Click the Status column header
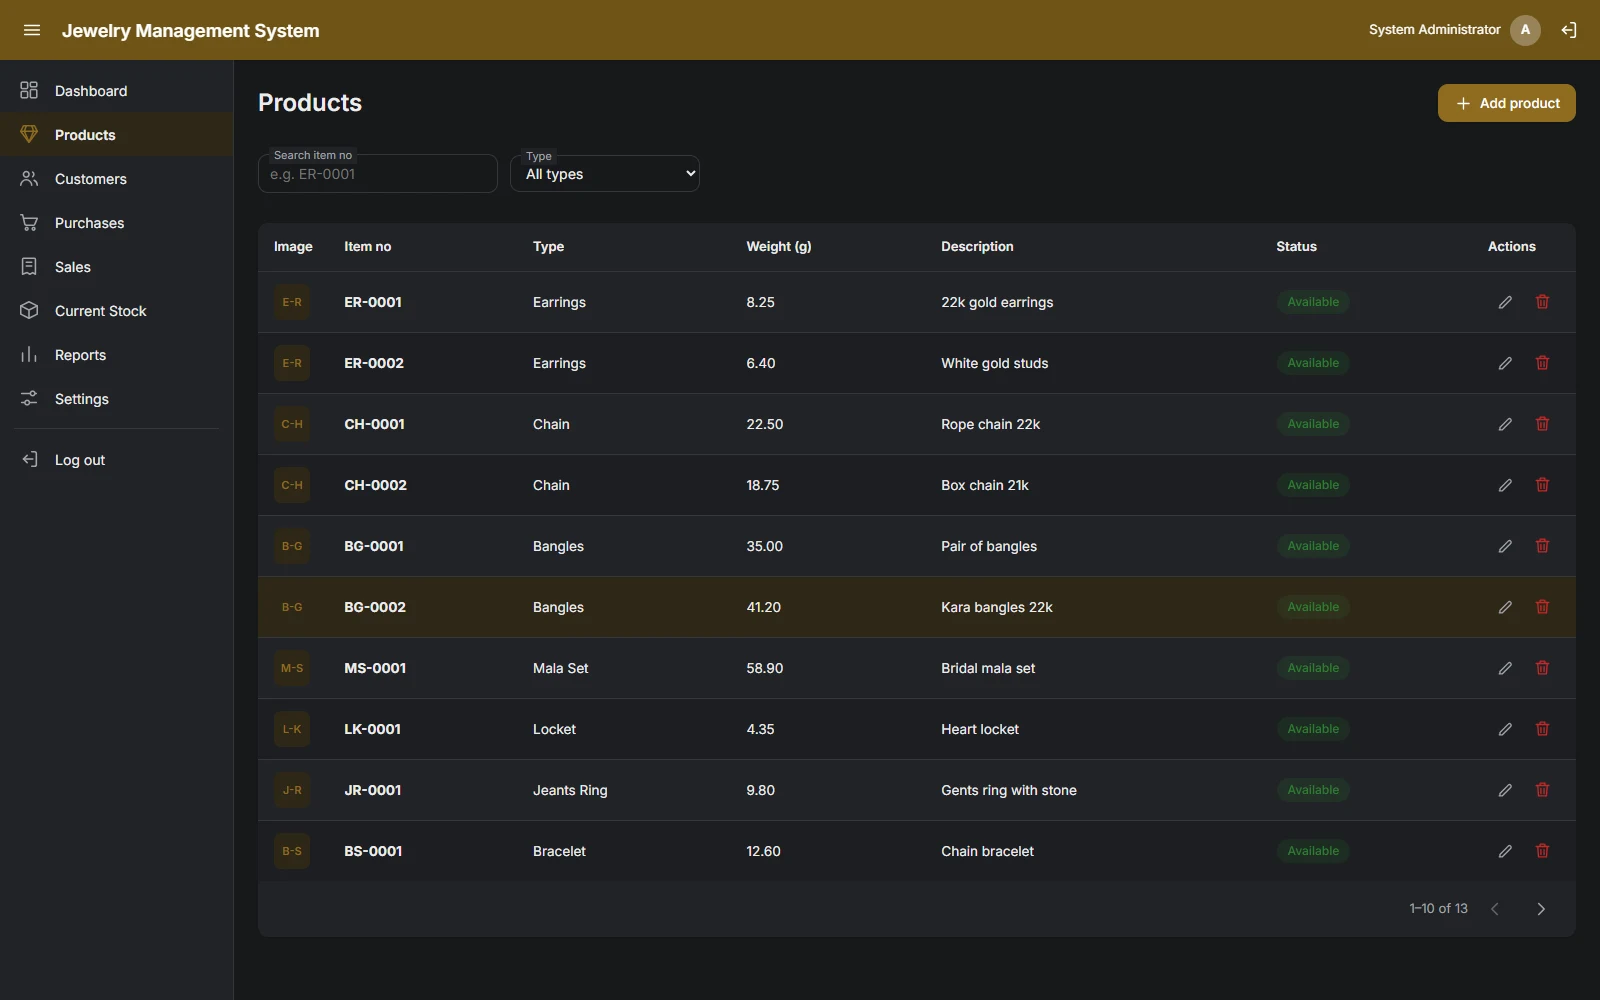 point(1296,247)
